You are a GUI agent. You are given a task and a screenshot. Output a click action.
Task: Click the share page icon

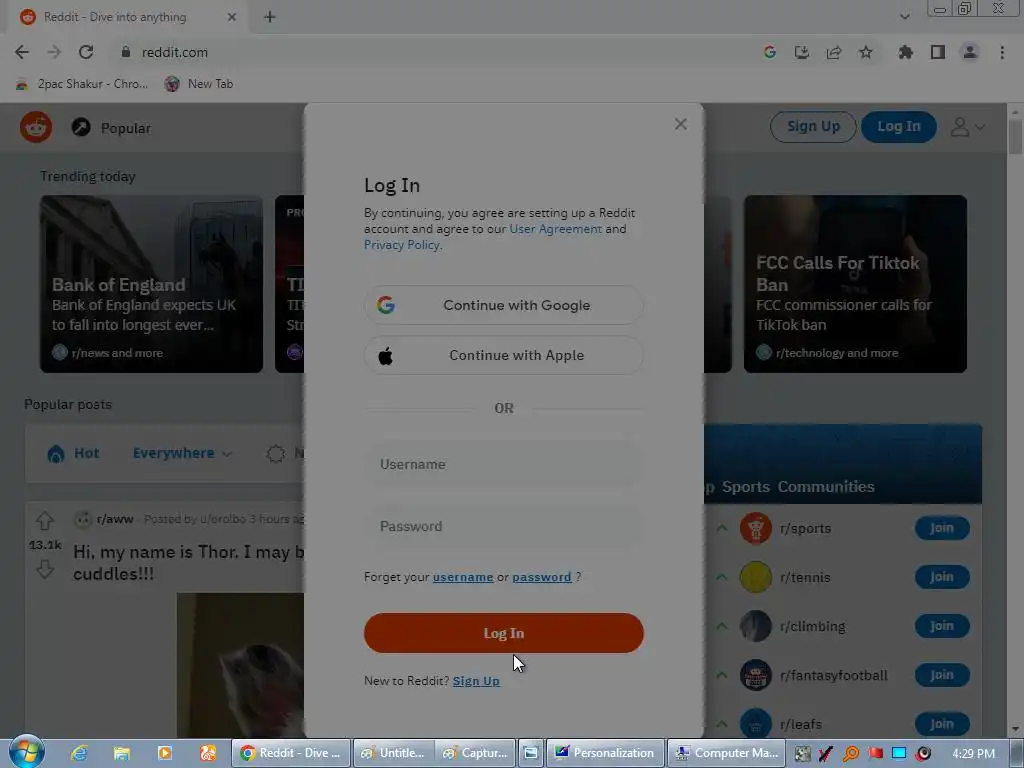click(834, 52)
